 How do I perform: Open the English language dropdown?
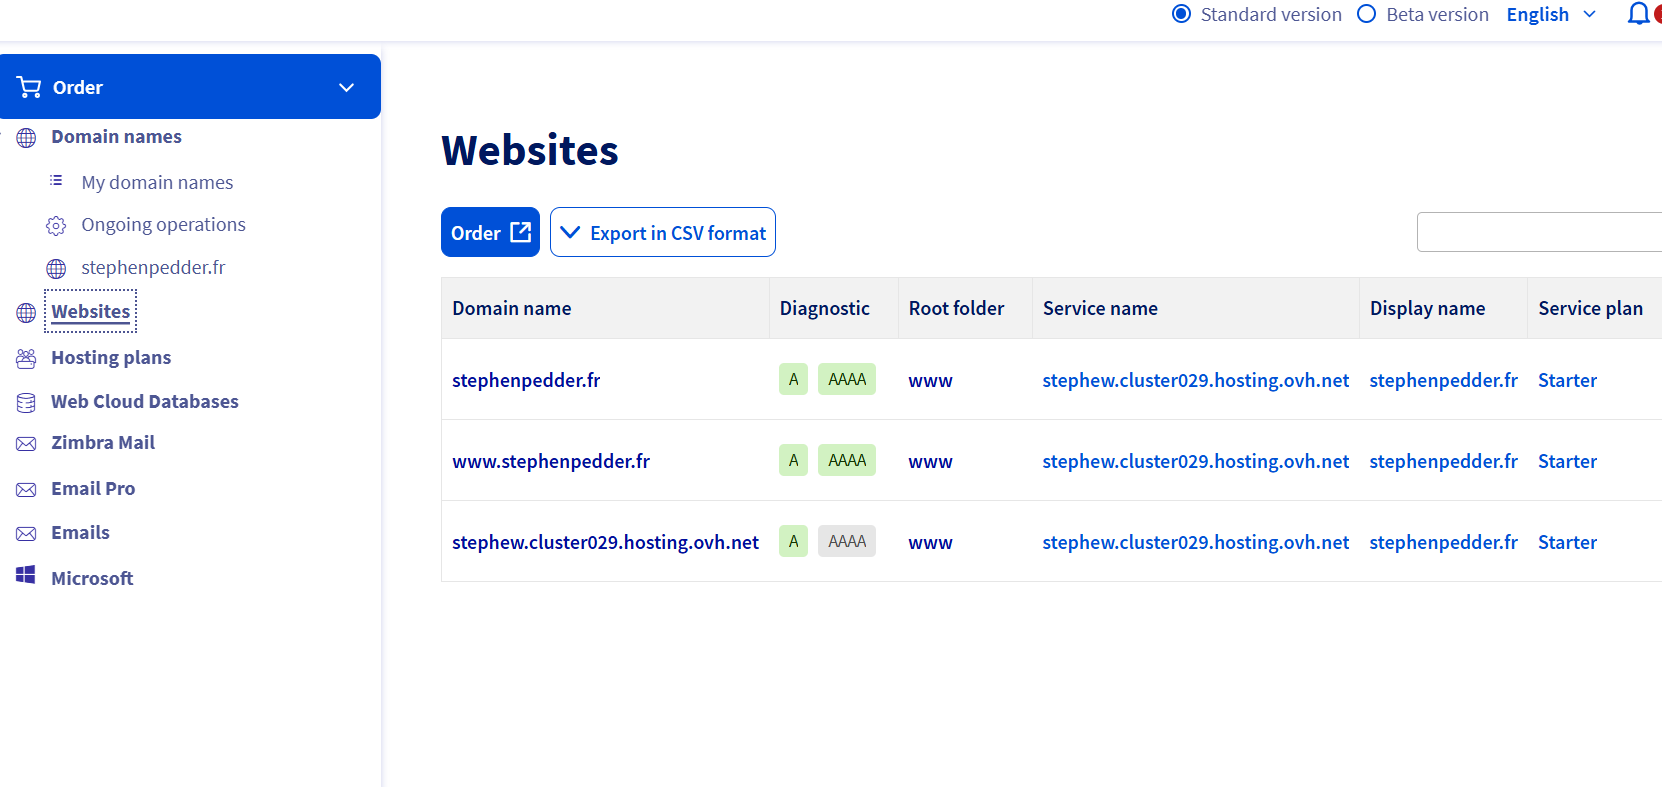pyautogui.click(x=1550, y=14)
